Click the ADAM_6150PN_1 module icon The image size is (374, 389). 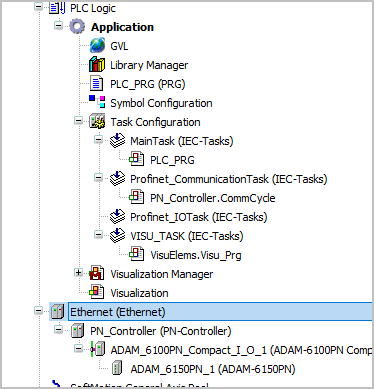point(117,368)
